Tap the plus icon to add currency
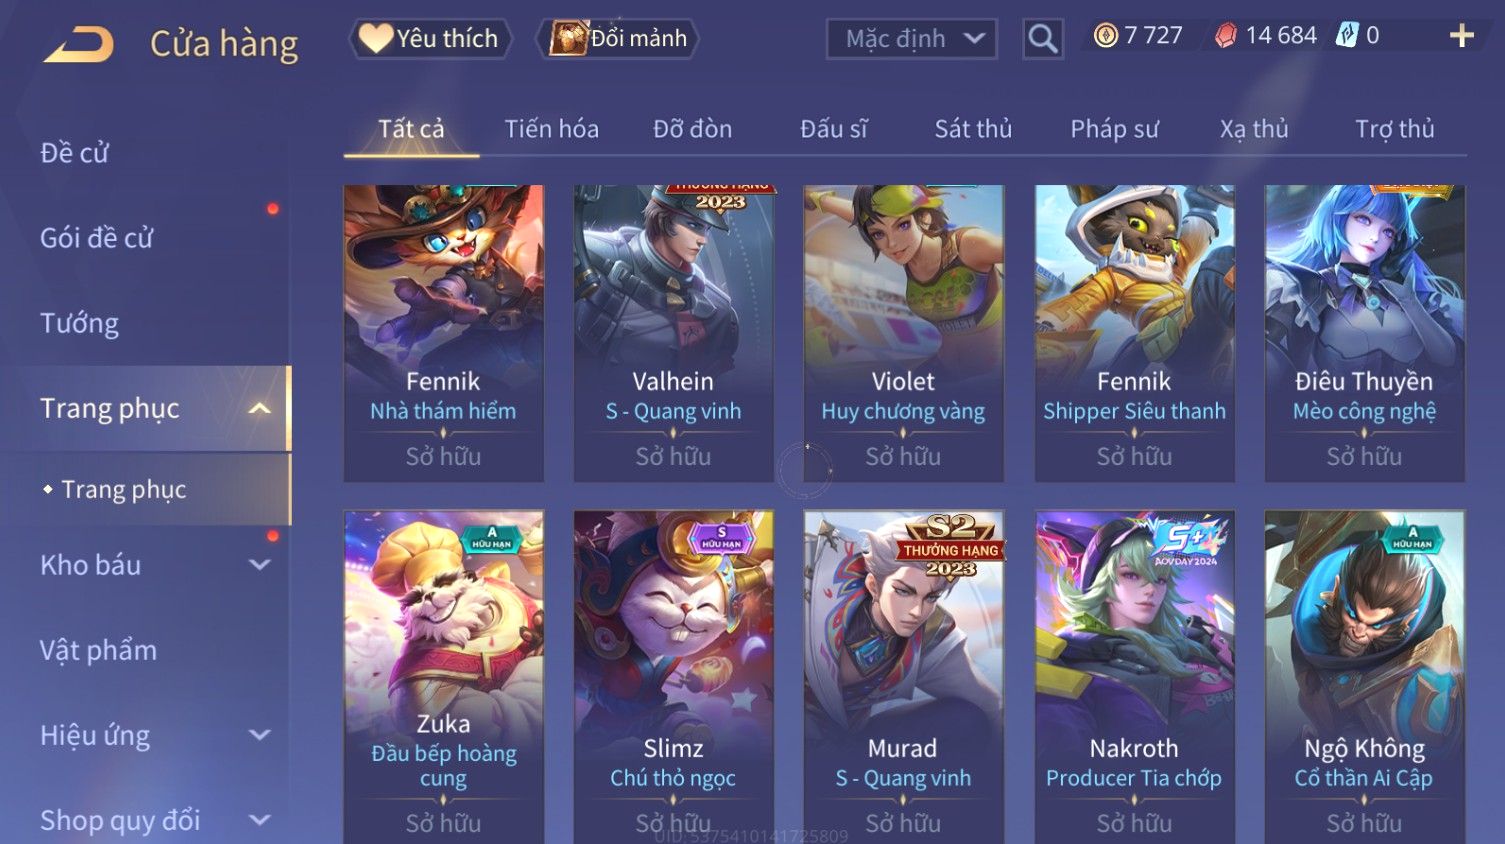This screenshot has height=844, width=1505. 1461,36
